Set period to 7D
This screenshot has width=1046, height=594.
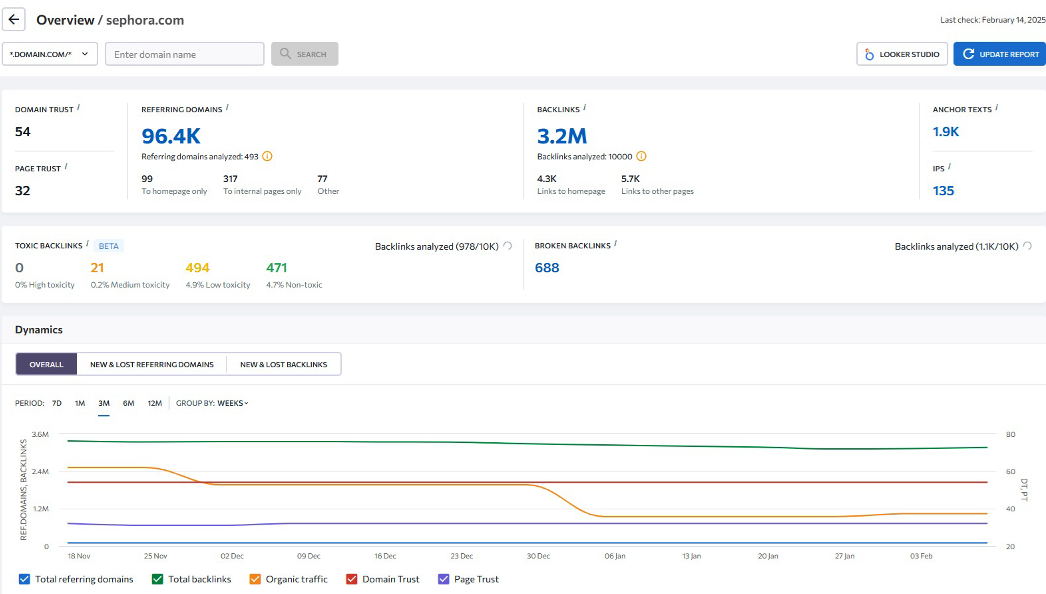tap(57, 403)
